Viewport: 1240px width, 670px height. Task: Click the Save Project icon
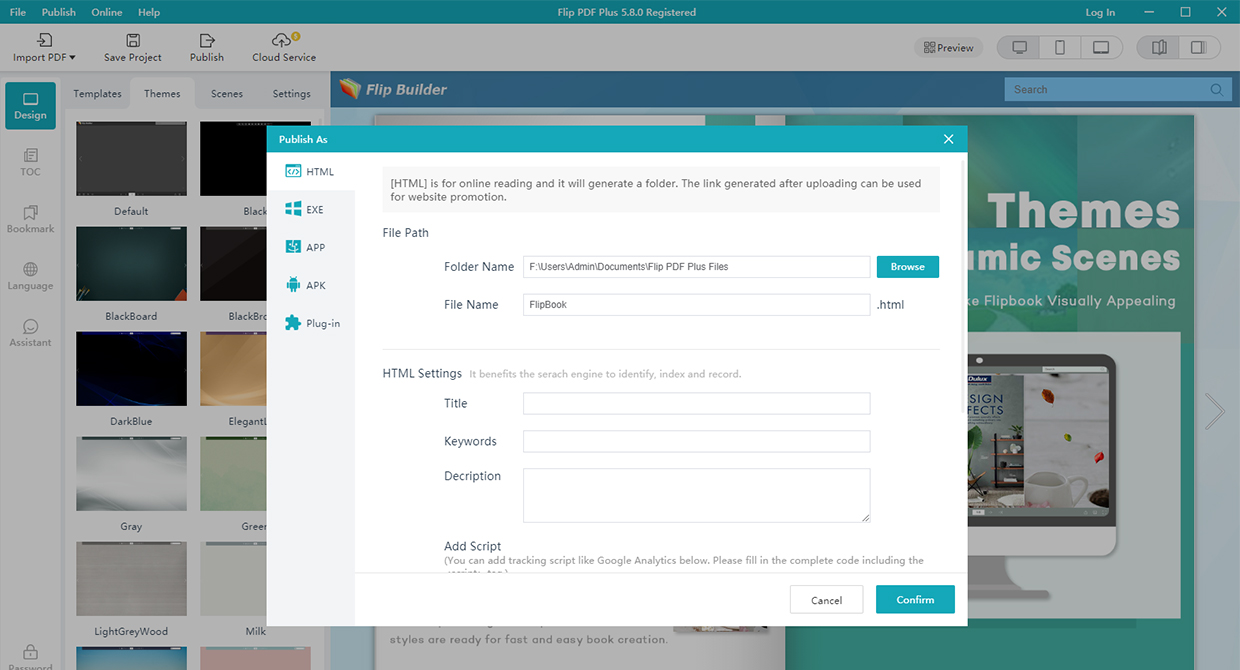[x=132, y=40]
